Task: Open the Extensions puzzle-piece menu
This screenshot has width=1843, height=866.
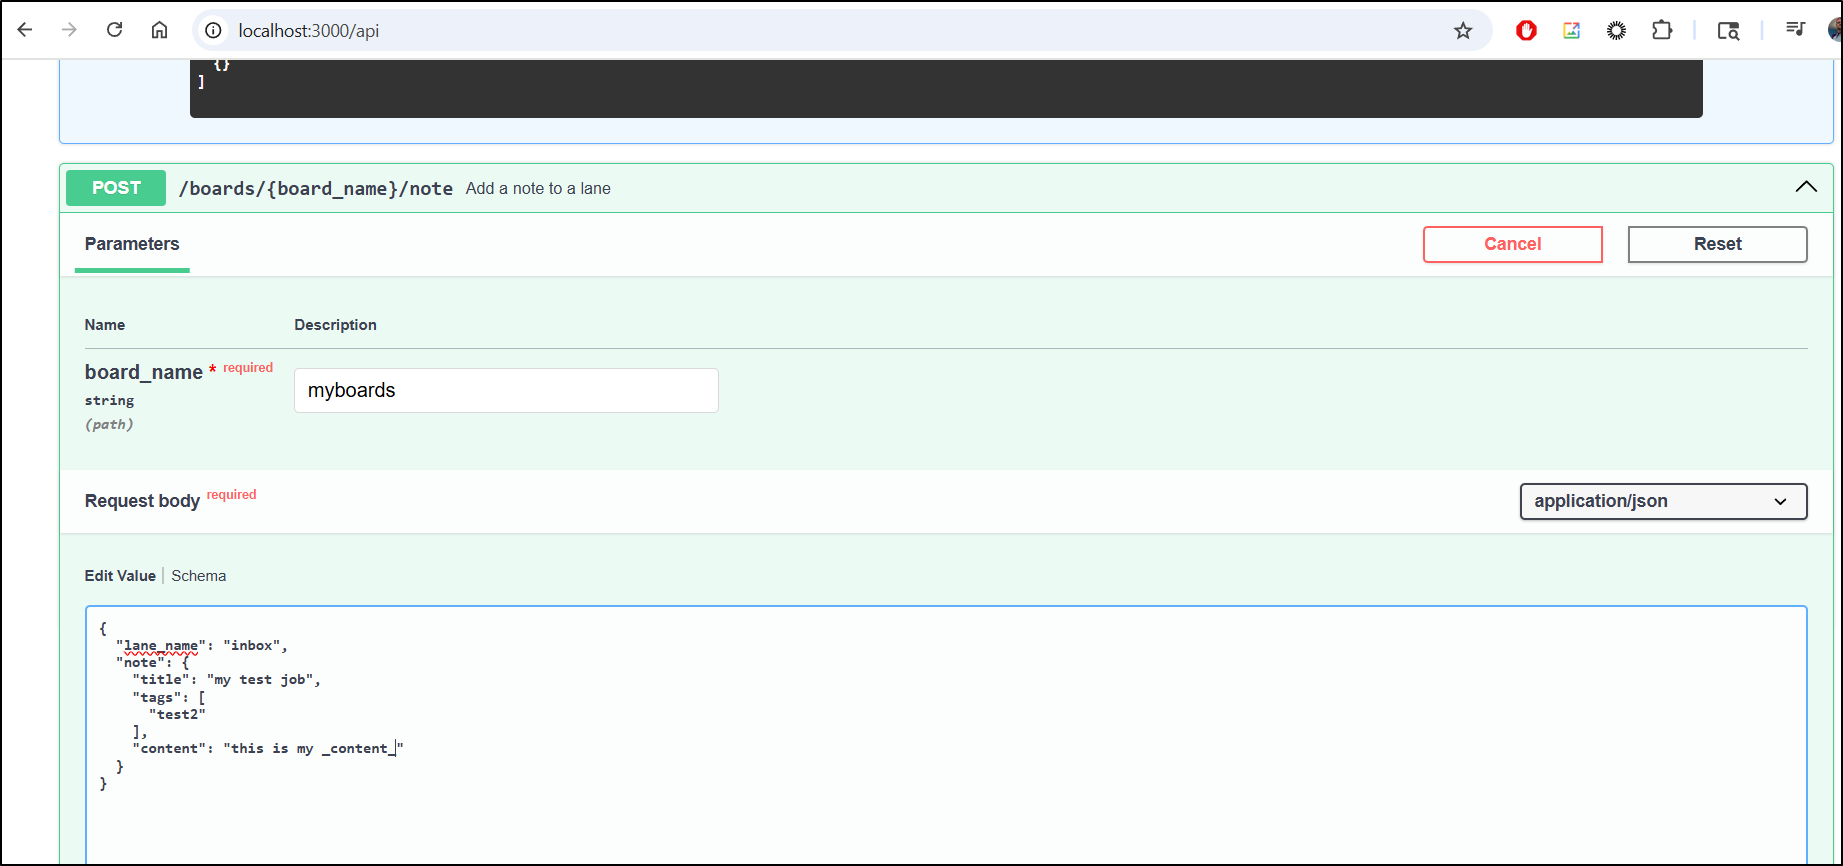Action: (x=1661, y=31)
